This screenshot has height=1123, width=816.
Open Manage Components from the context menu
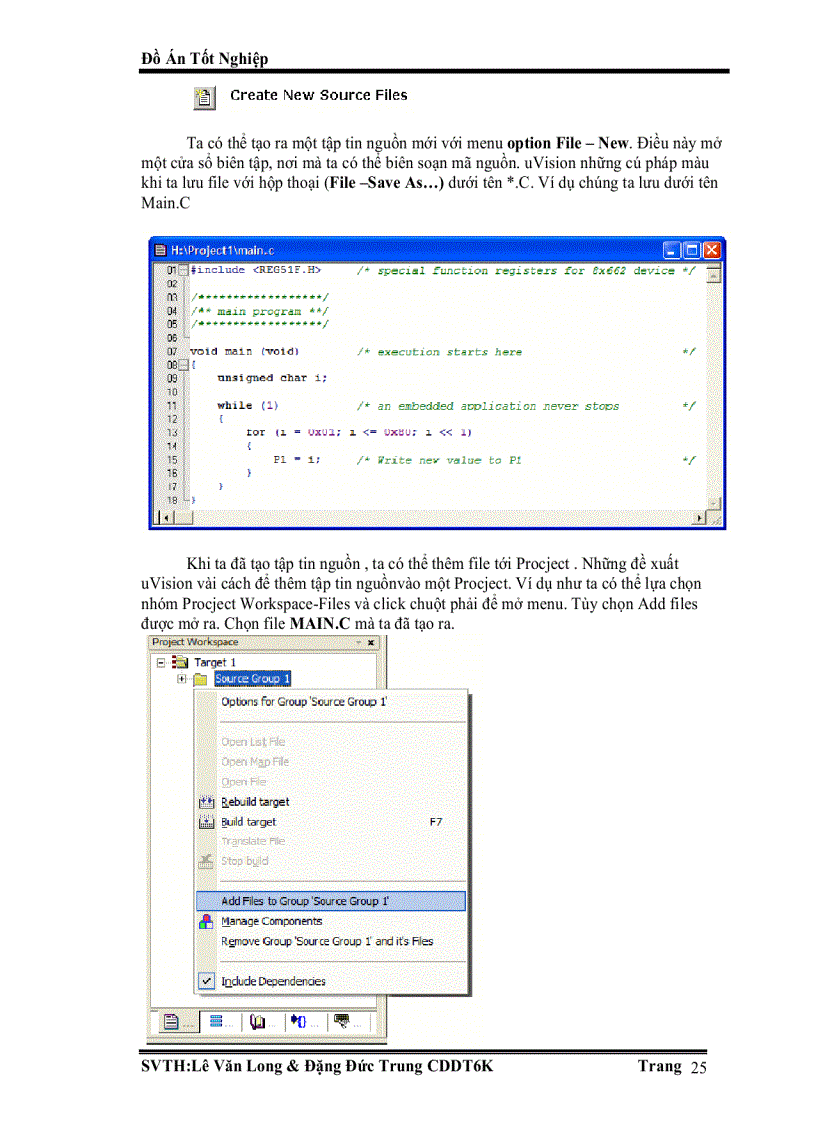click(x=271, y=921)
